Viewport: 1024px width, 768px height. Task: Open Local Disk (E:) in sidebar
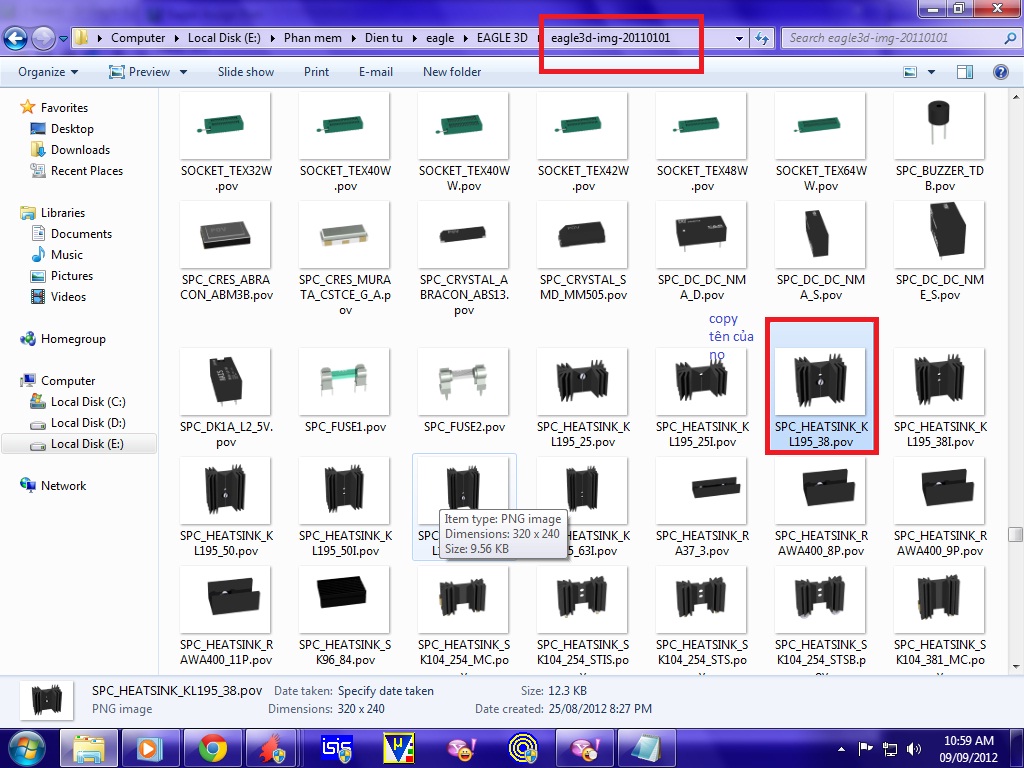point(87,444)
